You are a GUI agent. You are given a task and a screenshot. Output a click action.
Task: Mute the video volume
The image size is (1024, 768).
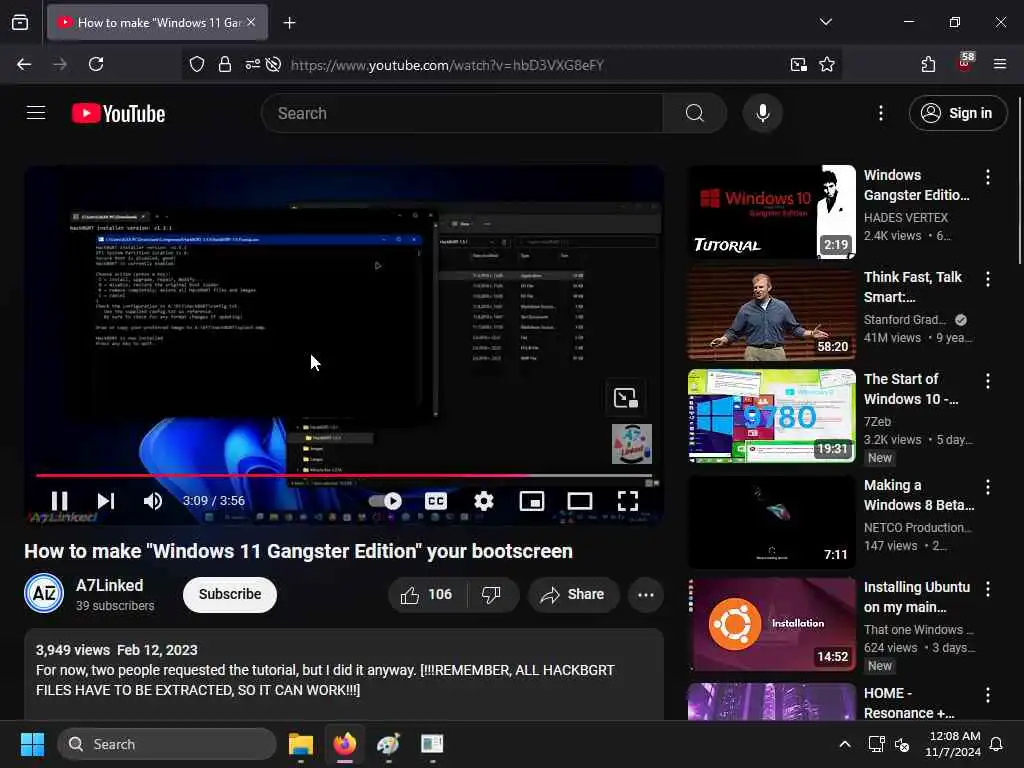153,501
